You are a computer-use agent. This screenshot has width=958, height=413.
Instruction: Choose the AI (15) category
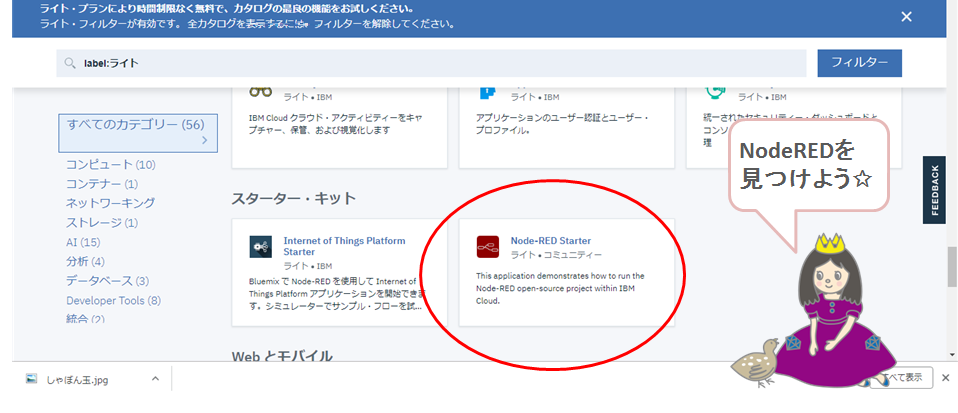(x=83, y=242)
